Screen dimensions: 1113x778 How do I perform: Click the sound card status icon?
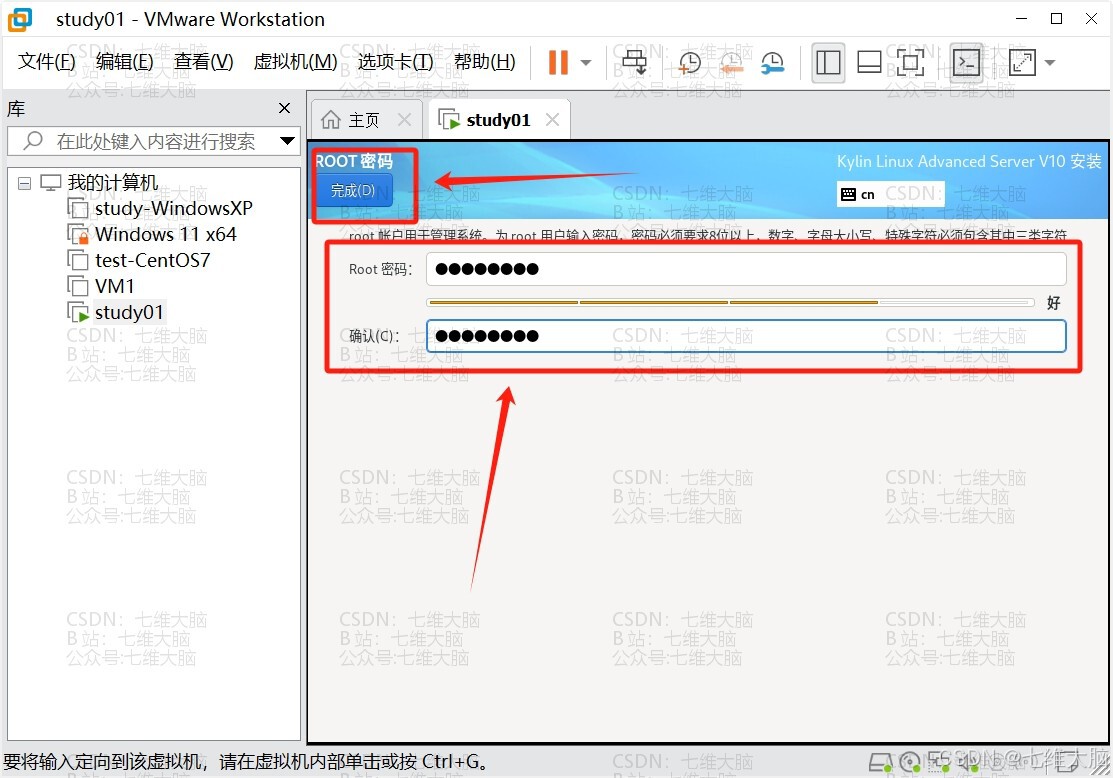point(967,763)
